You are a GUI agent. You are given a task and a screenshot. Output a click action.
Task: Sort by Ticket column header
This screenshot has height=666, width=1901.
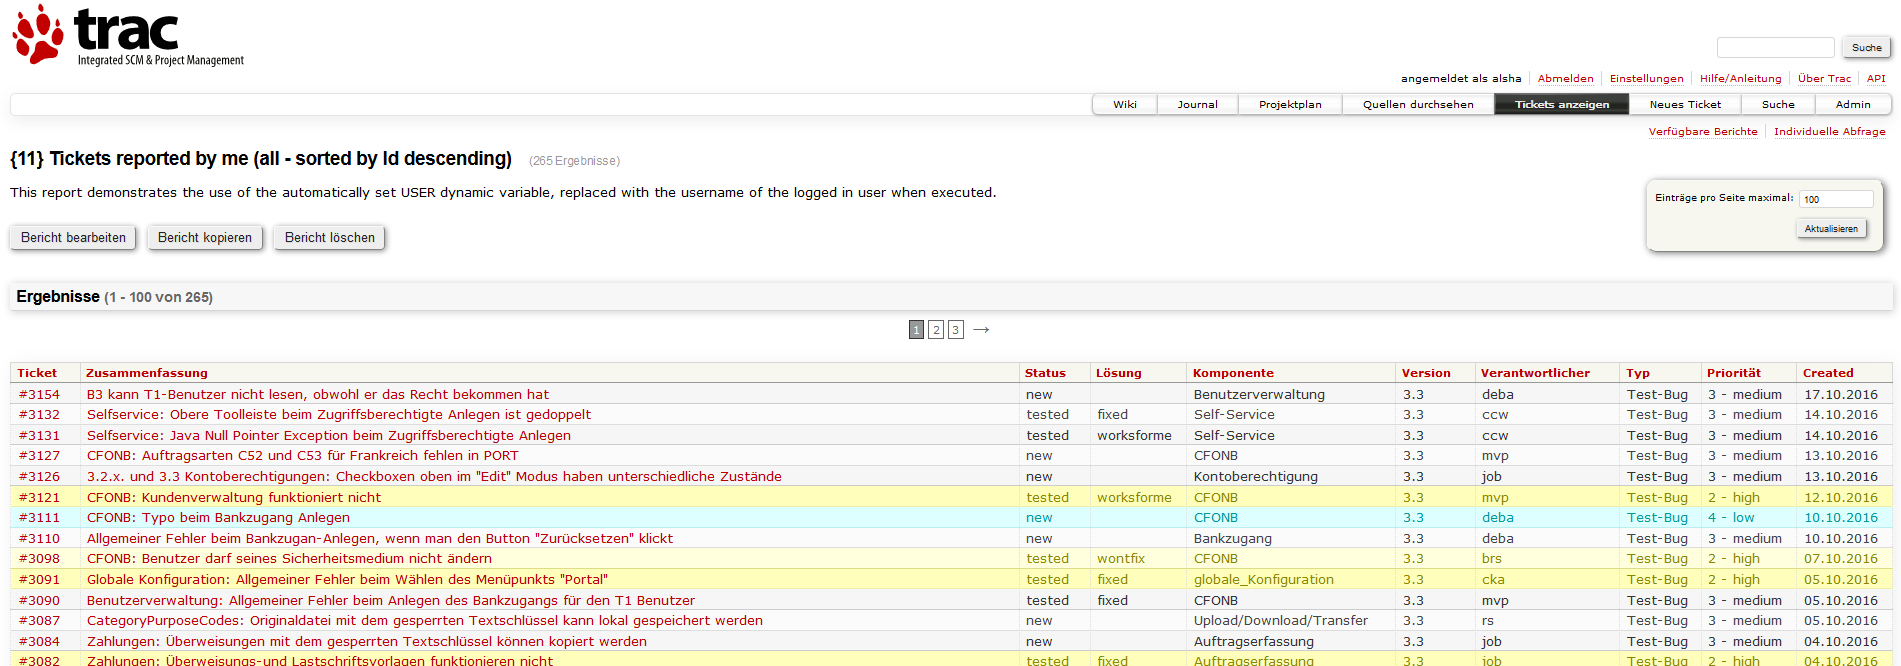pos(37,373)
